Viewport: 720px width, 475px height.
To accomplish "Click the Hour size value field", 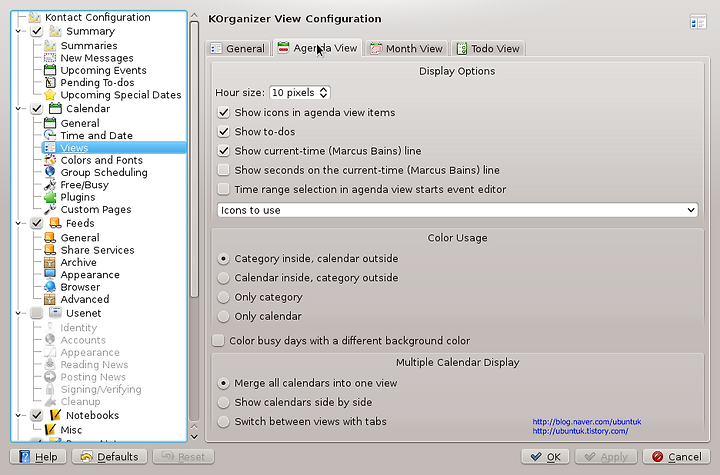I will (x=294, y=92).
